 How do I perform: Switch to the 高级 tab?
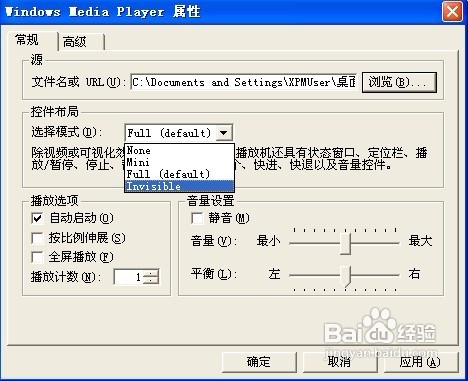(x=81, y=42)
